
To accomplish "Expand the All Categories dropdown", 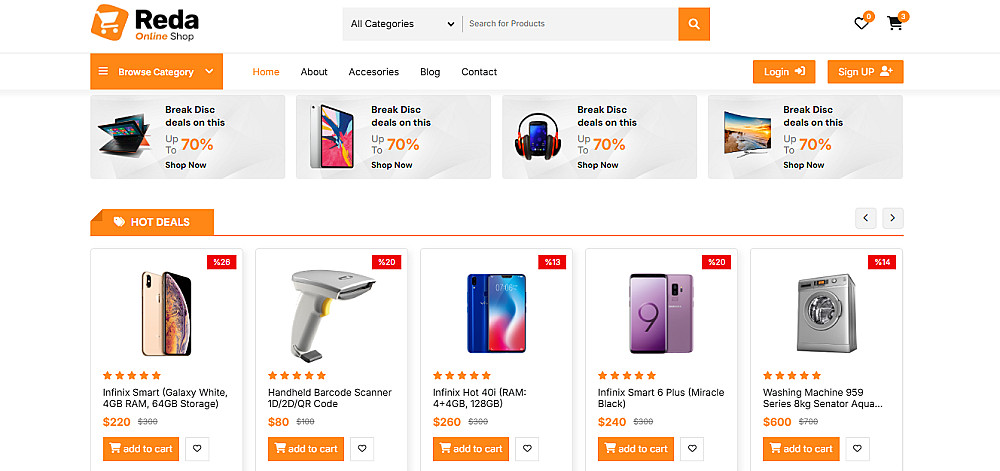I will tap(402, 24).
